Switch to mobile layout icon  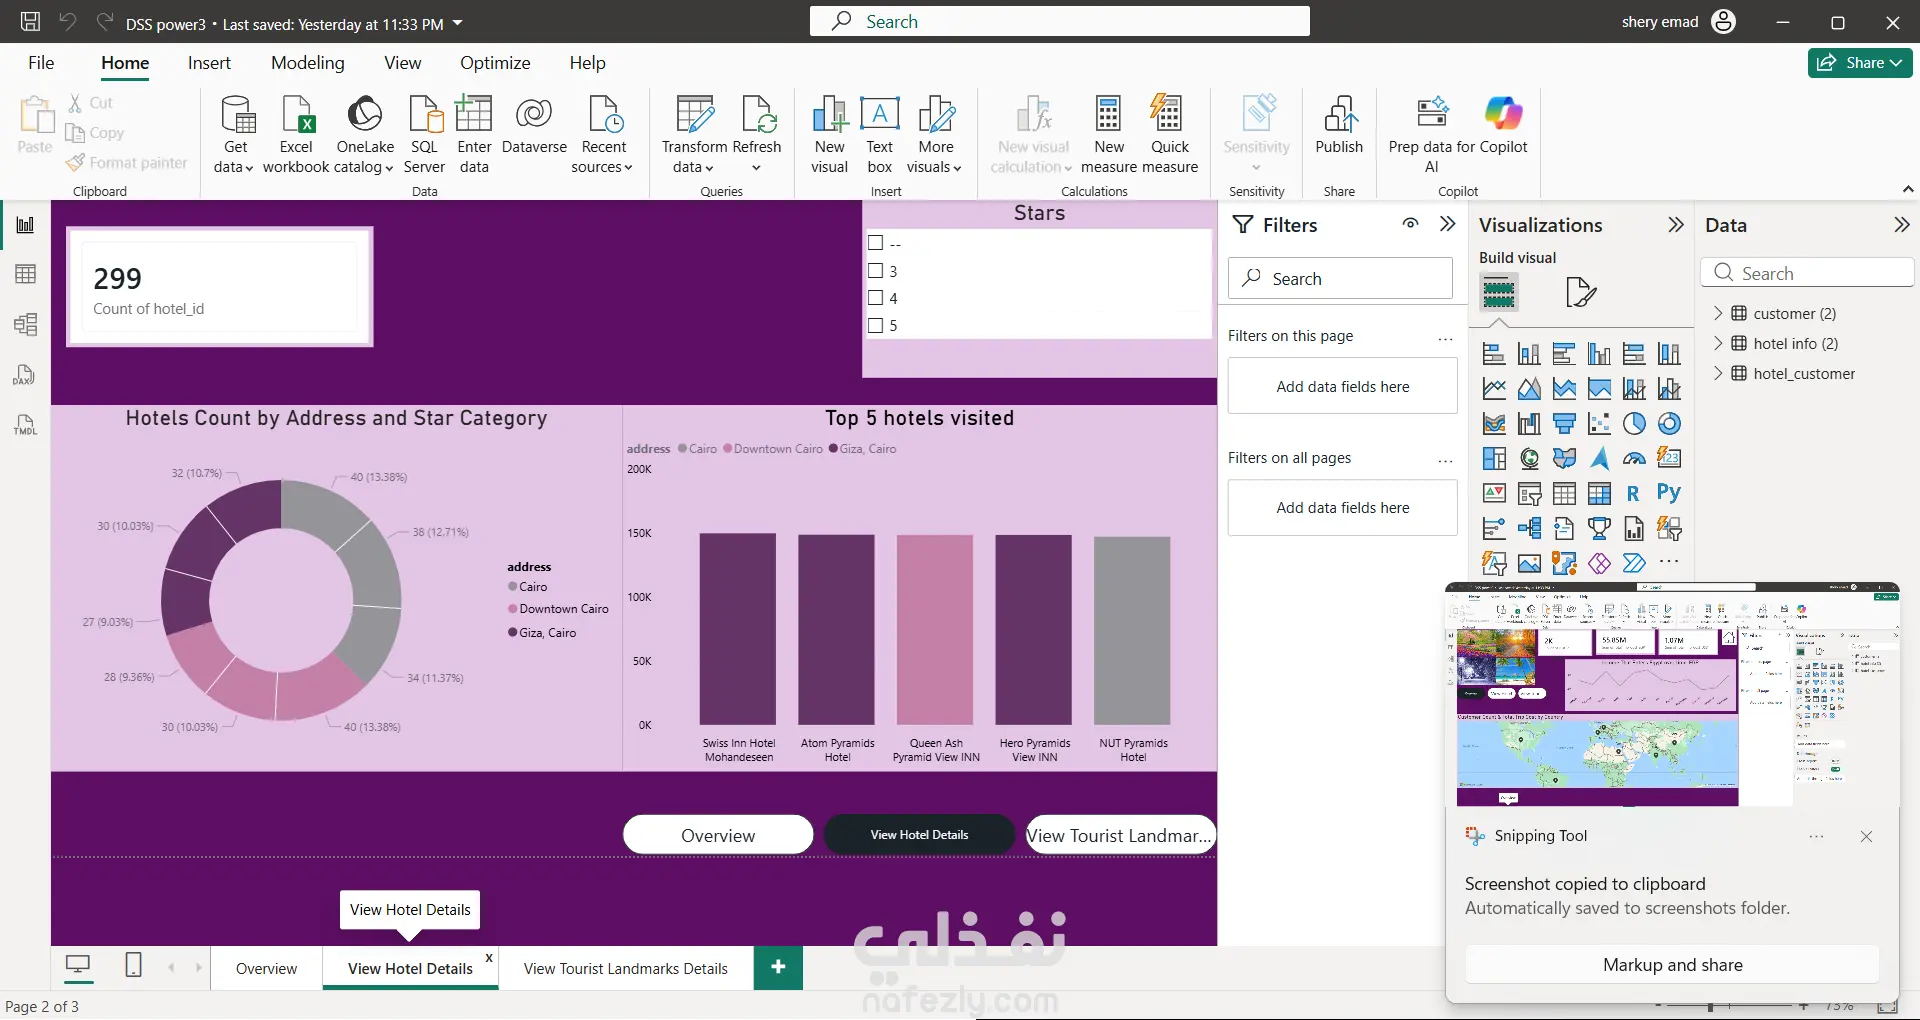pyautogui.click(x=133, y=965)
